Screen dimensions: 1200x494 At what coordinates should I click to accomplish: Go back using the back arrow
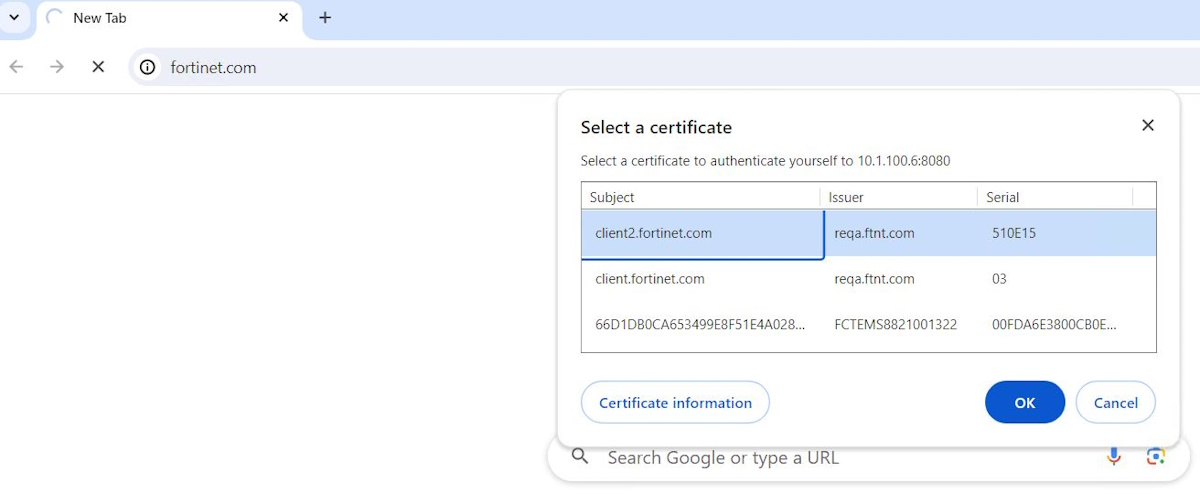click(16, 67)
